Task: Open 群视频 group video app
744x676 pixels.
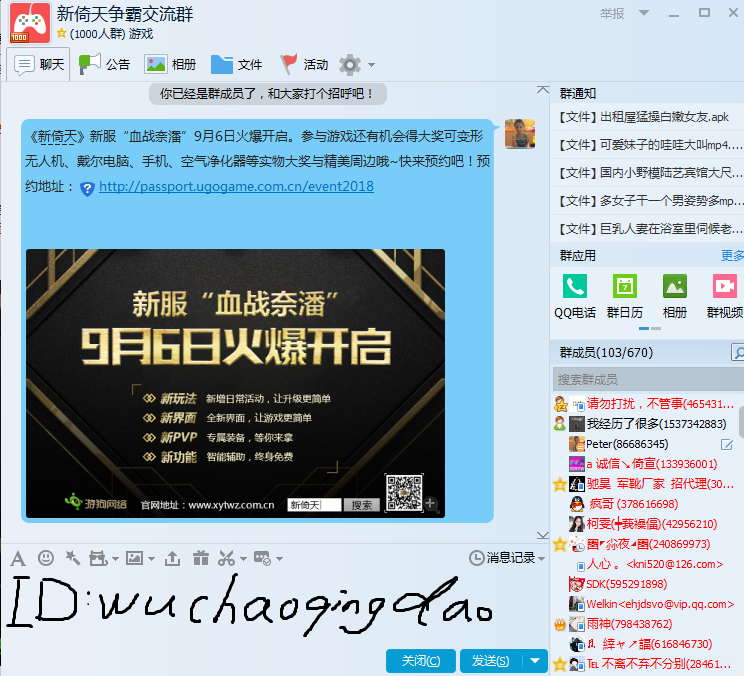Action: pos(725,297)
